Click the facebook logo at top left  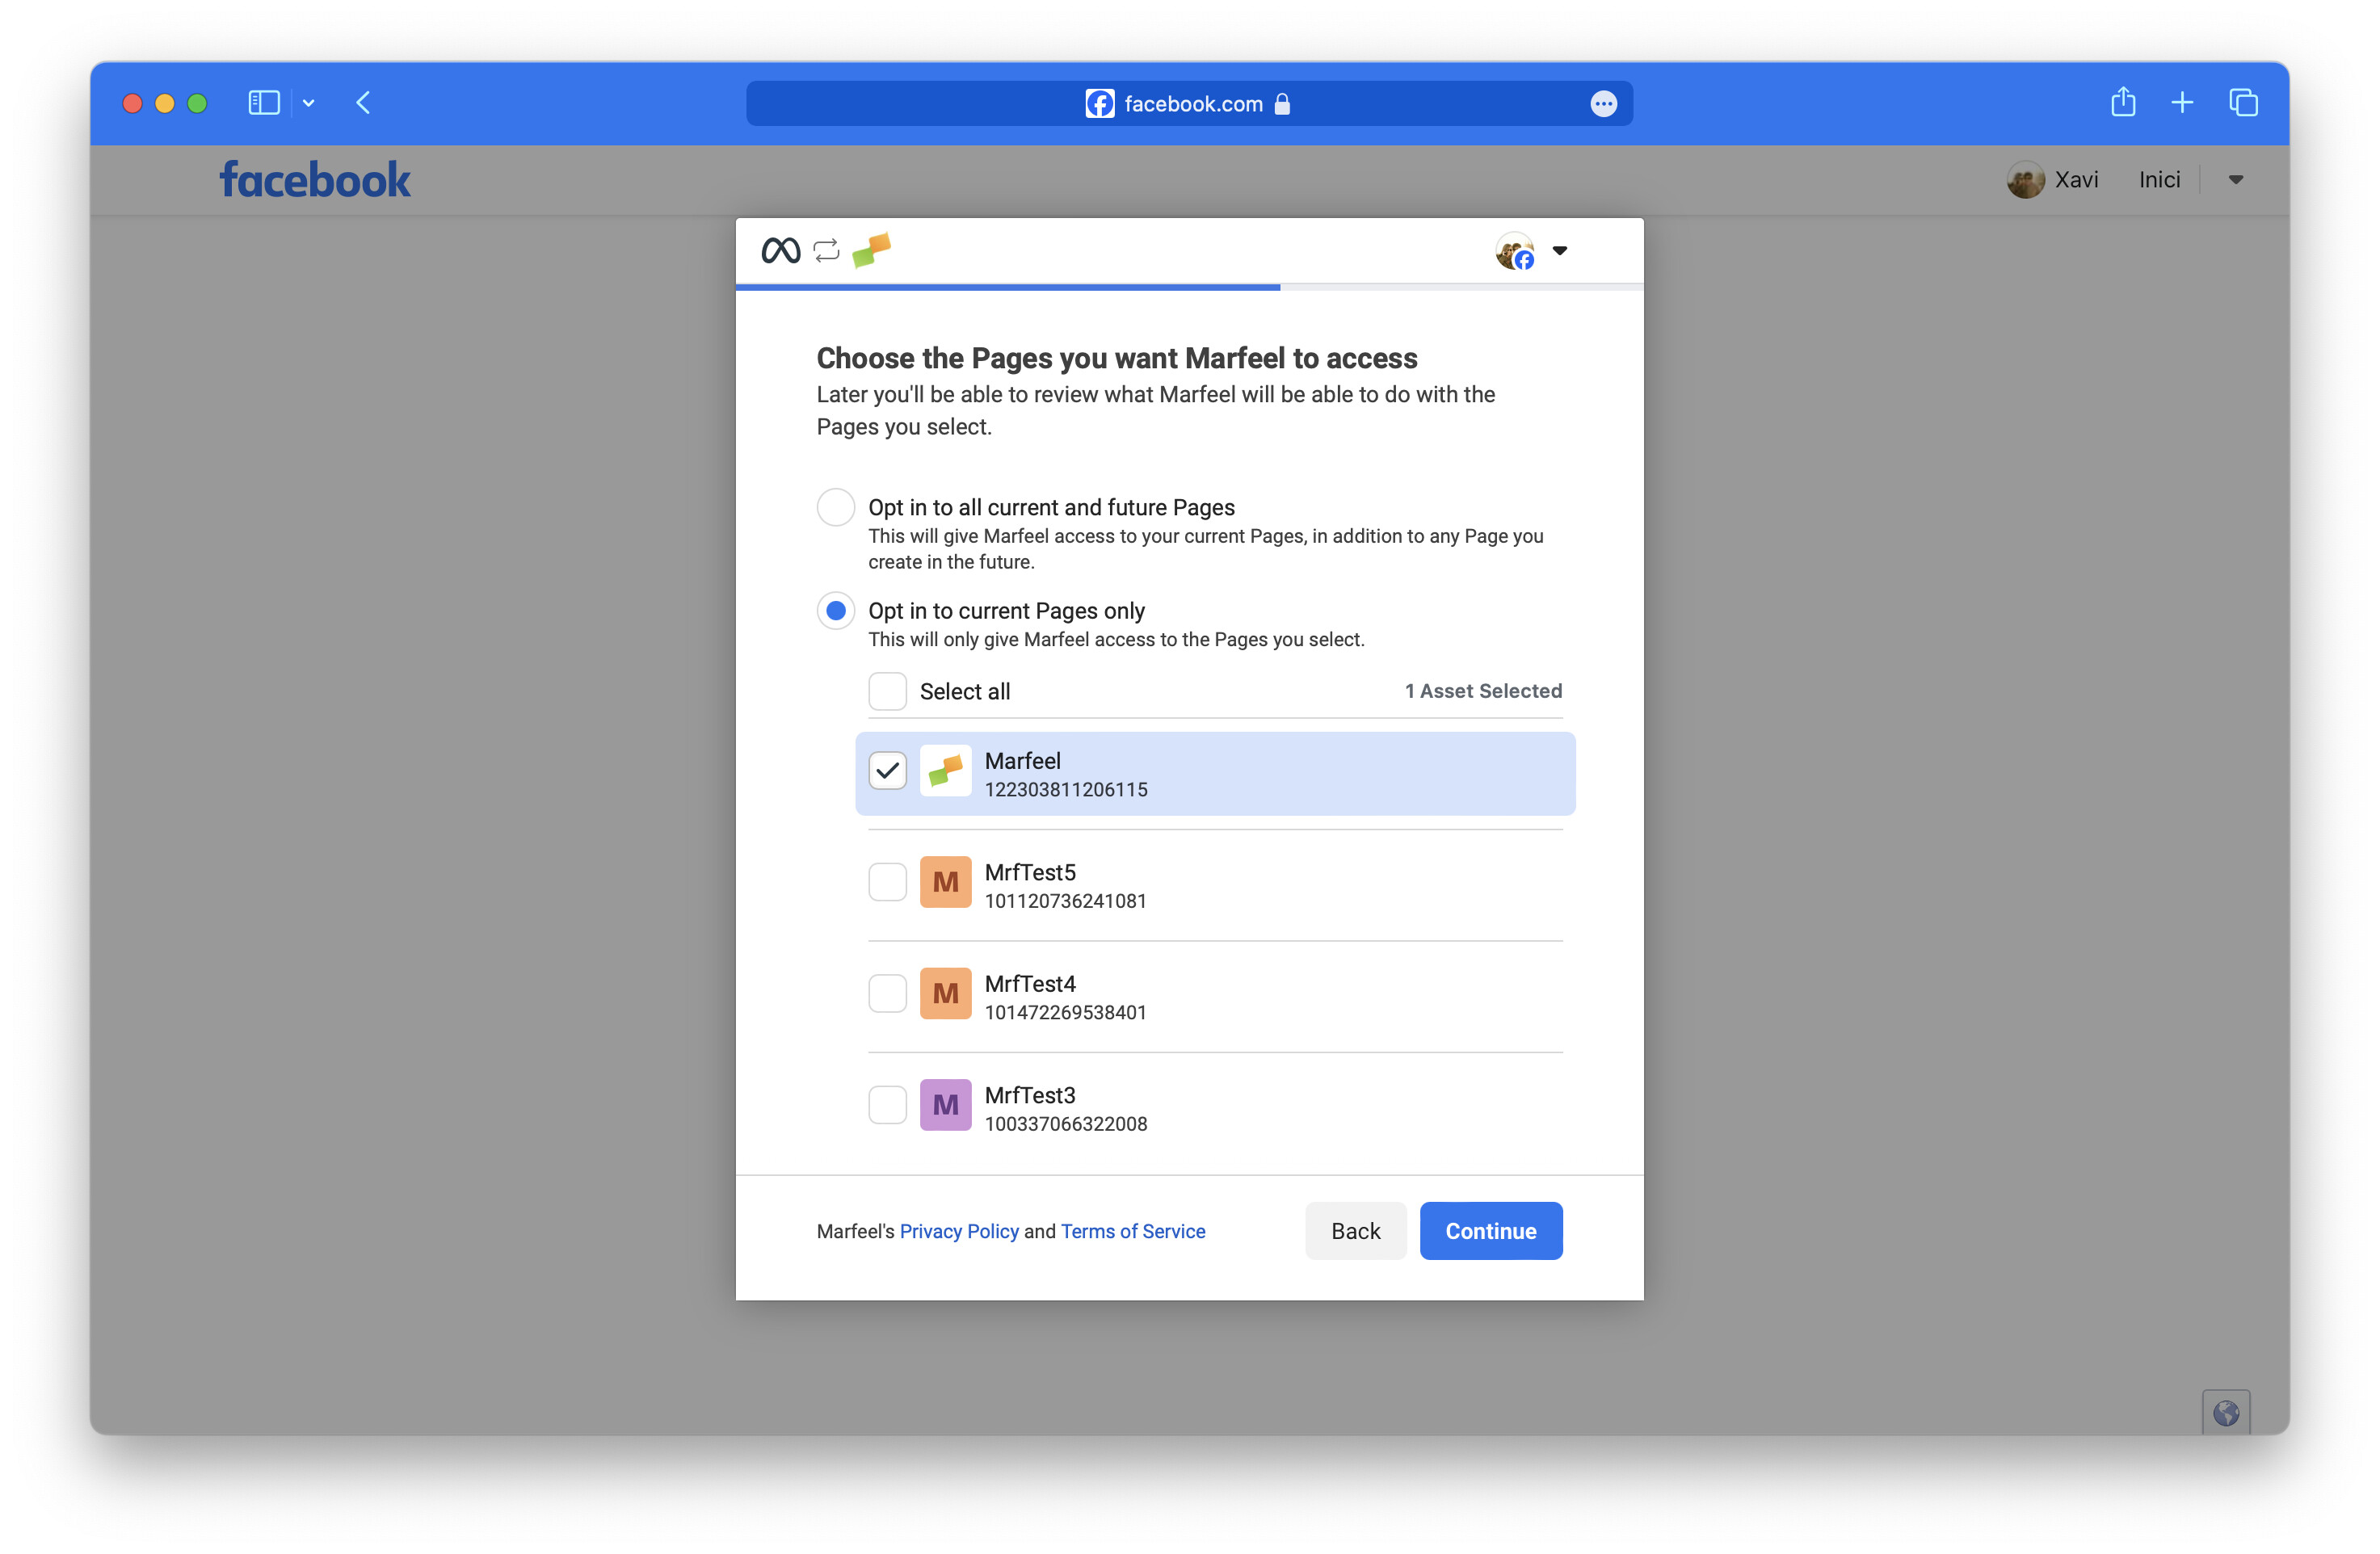pos(314,179)
